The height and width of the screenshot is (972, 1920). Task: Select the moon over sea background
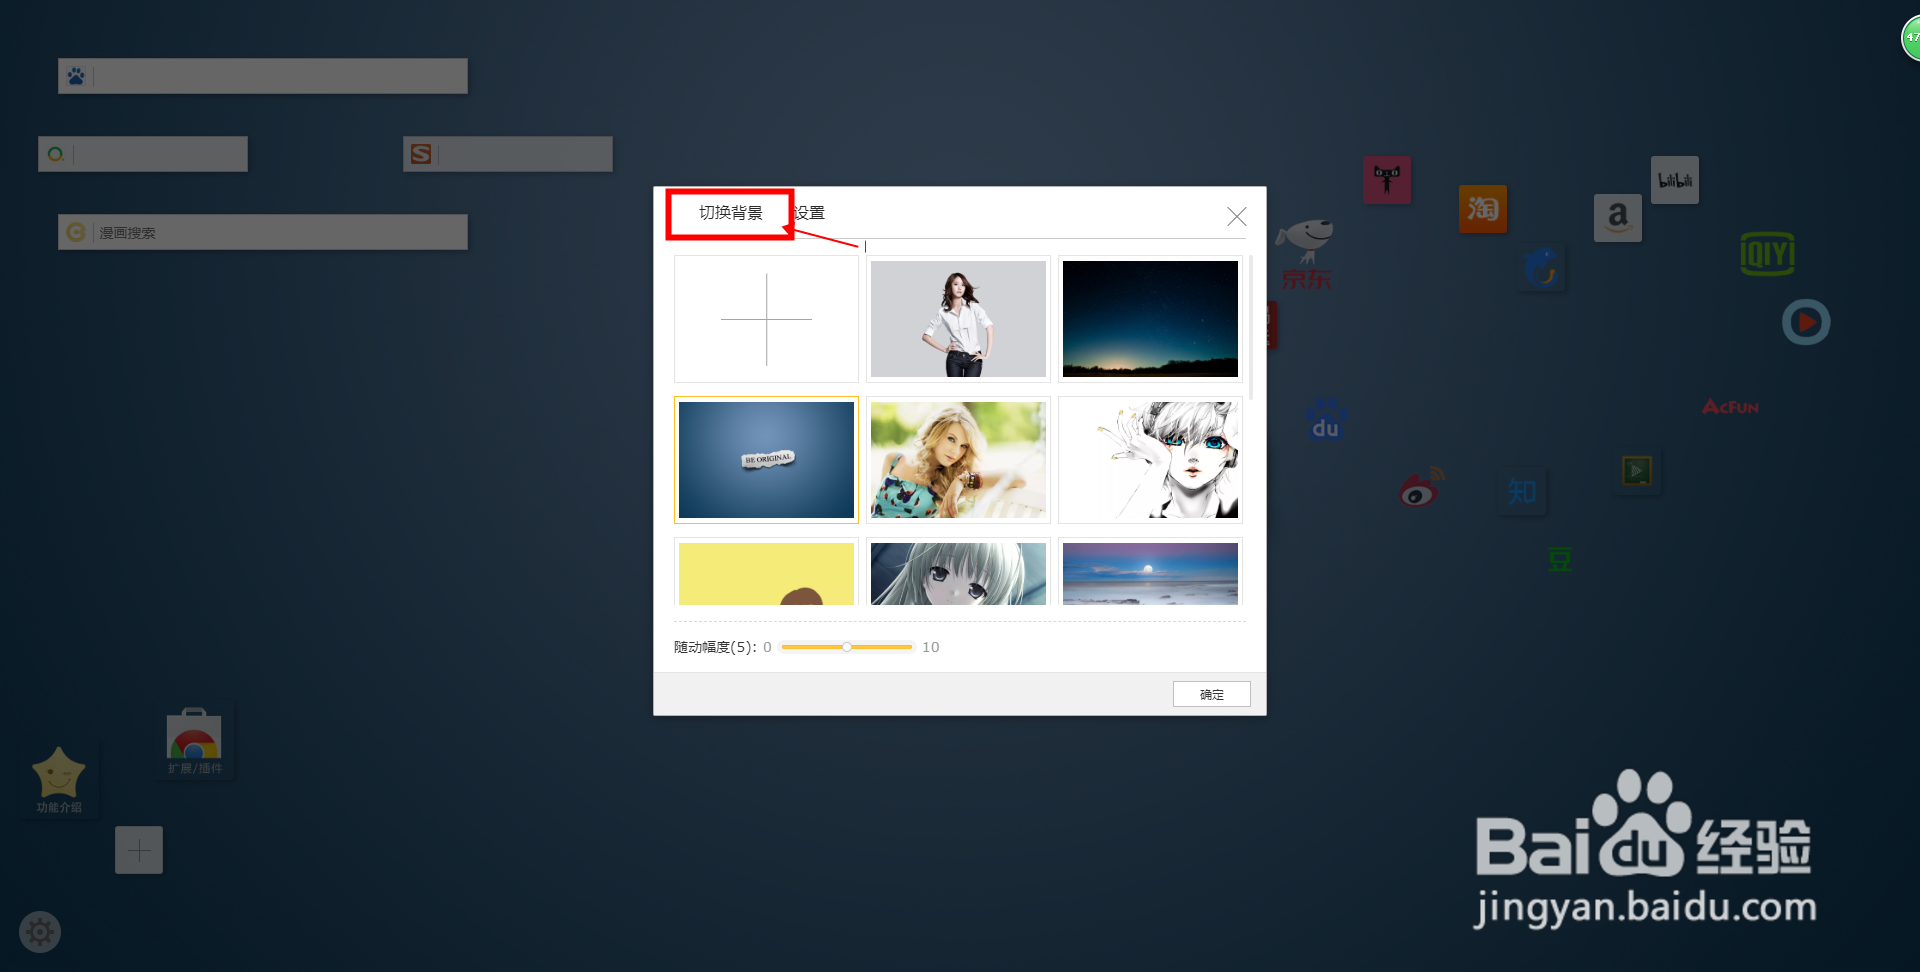[x=1150, y=572]
